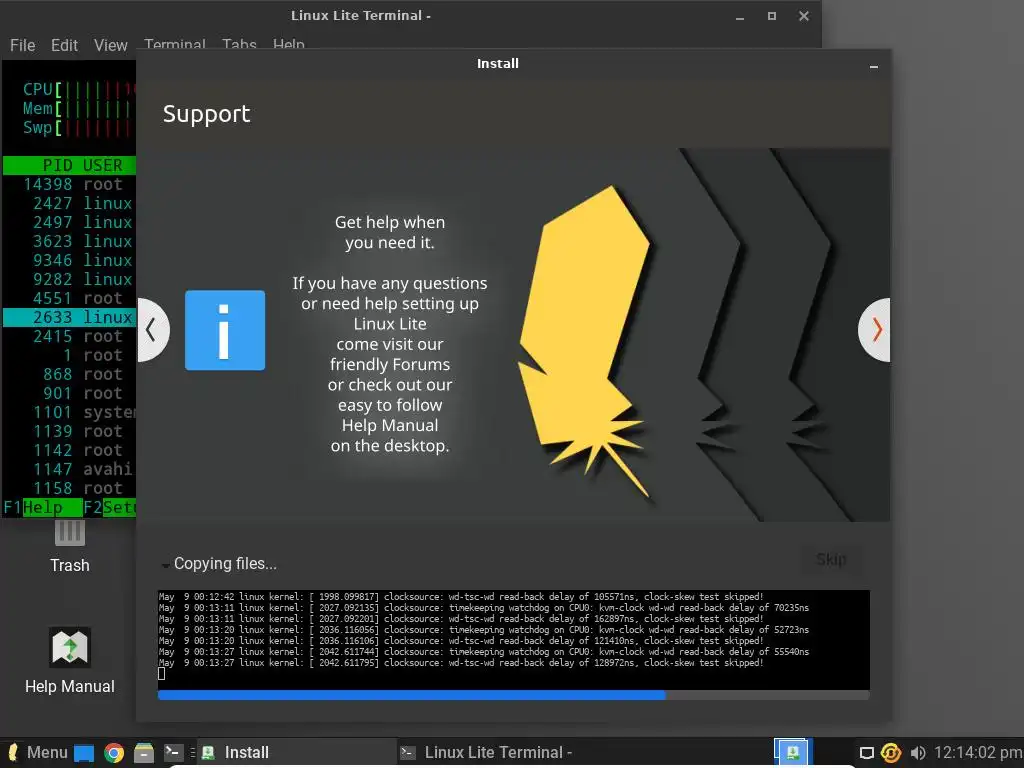Click F2 Setup in htop footer
The image size is (1024, 768).
pyautogui.click(x=110, y=507)
